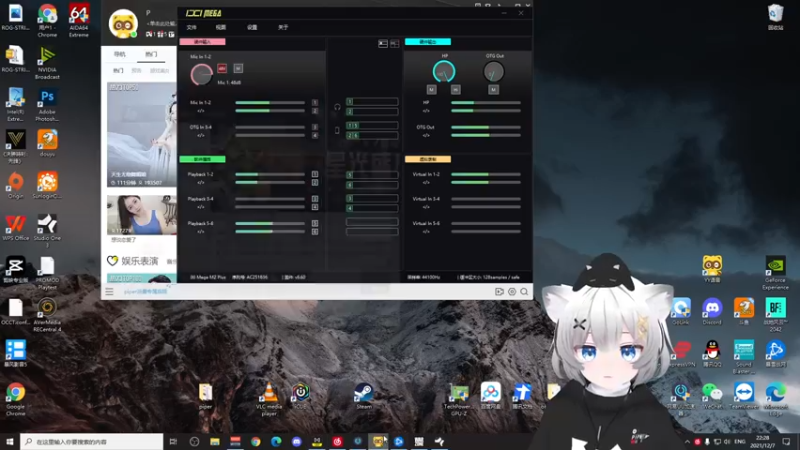Set the Mic In 1-2 upper level slider

(x=270, y=103)
